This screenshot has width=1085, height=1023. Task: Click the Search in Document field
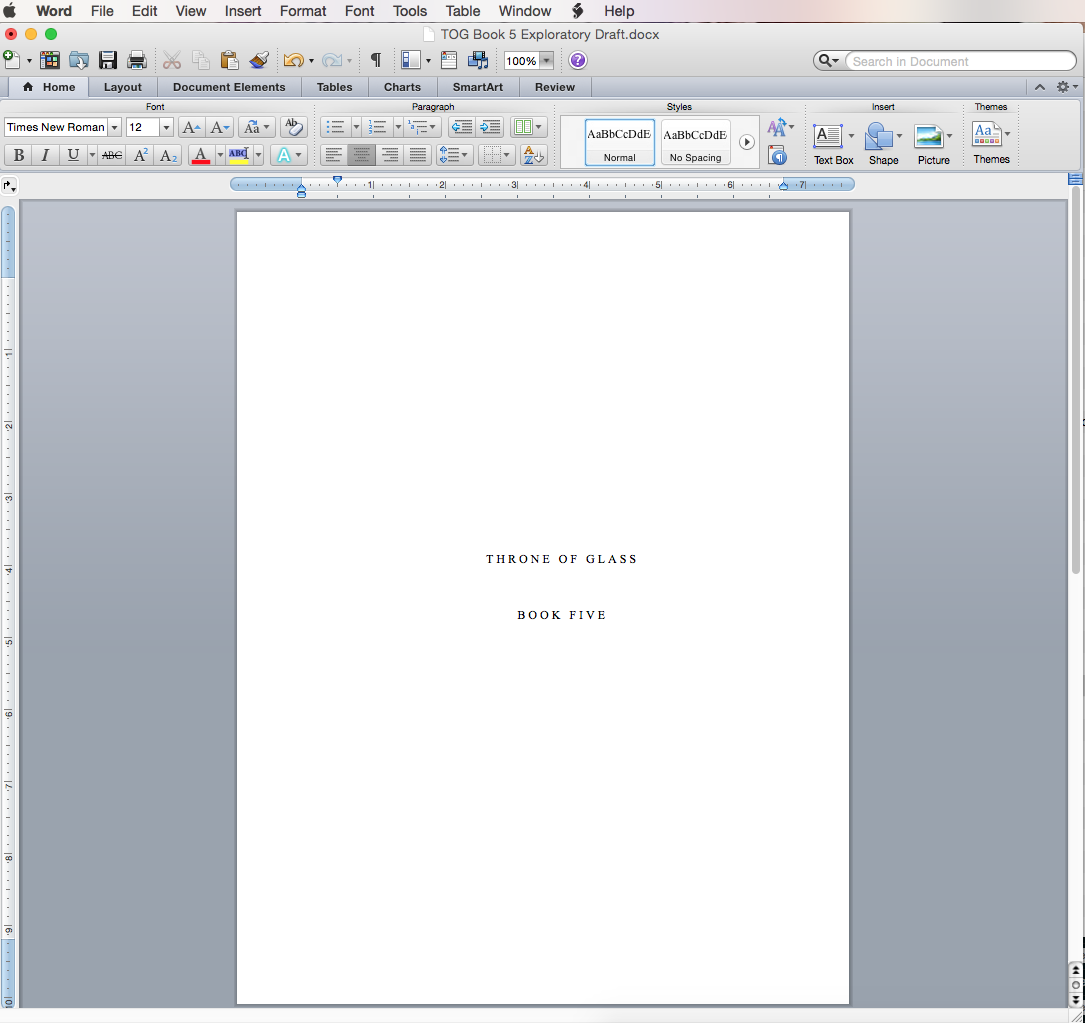(x=960, y=61)
